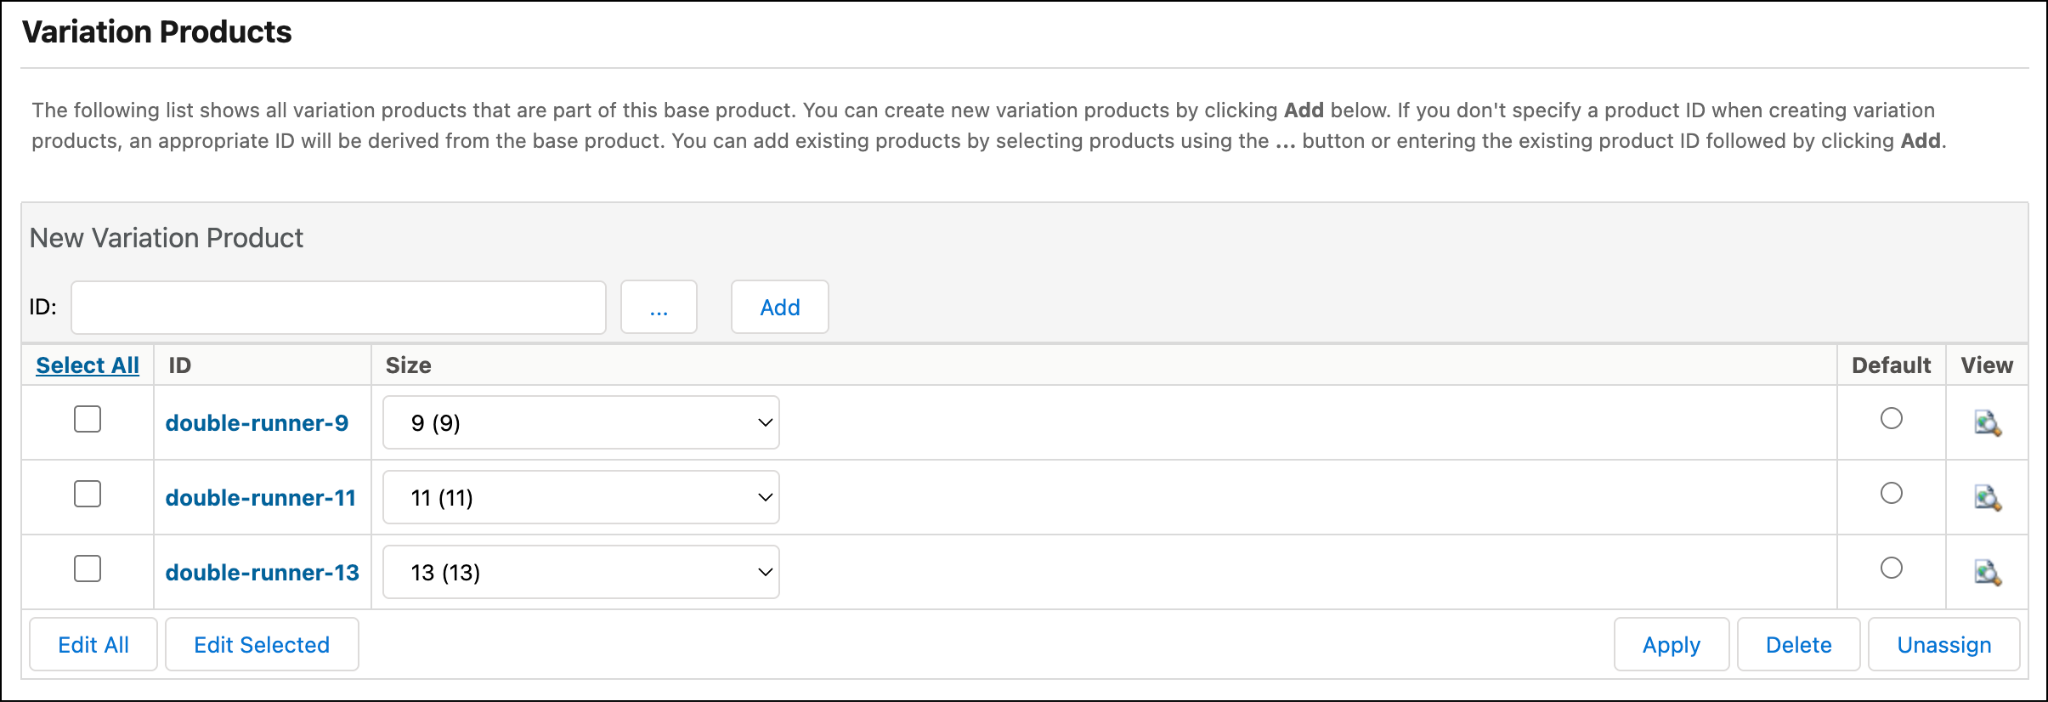Click the Select All link
Image resolution: width=2048 pixels, height=702 pixels.
pyautogui.click(x=88, y=365)
